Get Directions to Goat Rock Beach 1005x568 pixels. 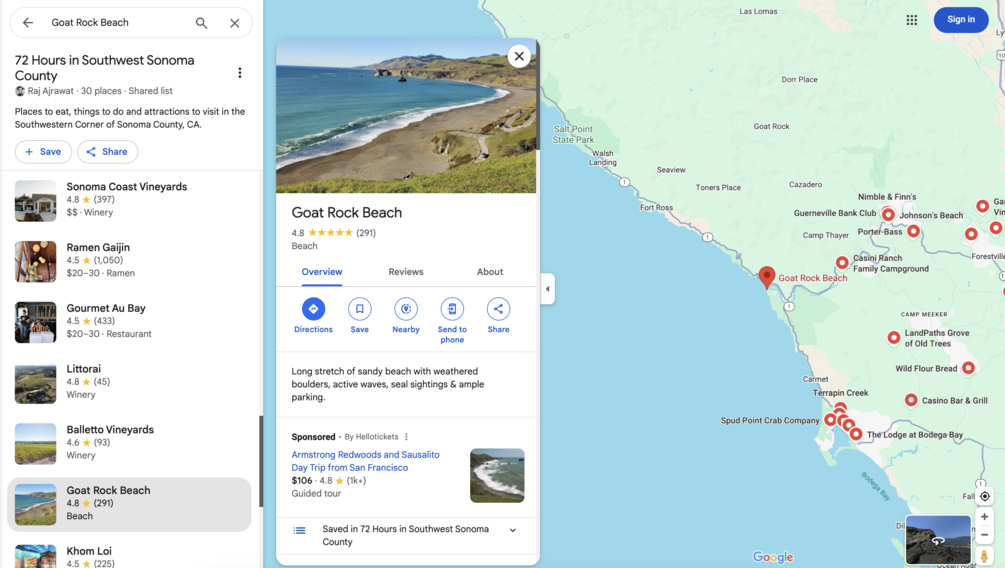(x=313, y=309)
